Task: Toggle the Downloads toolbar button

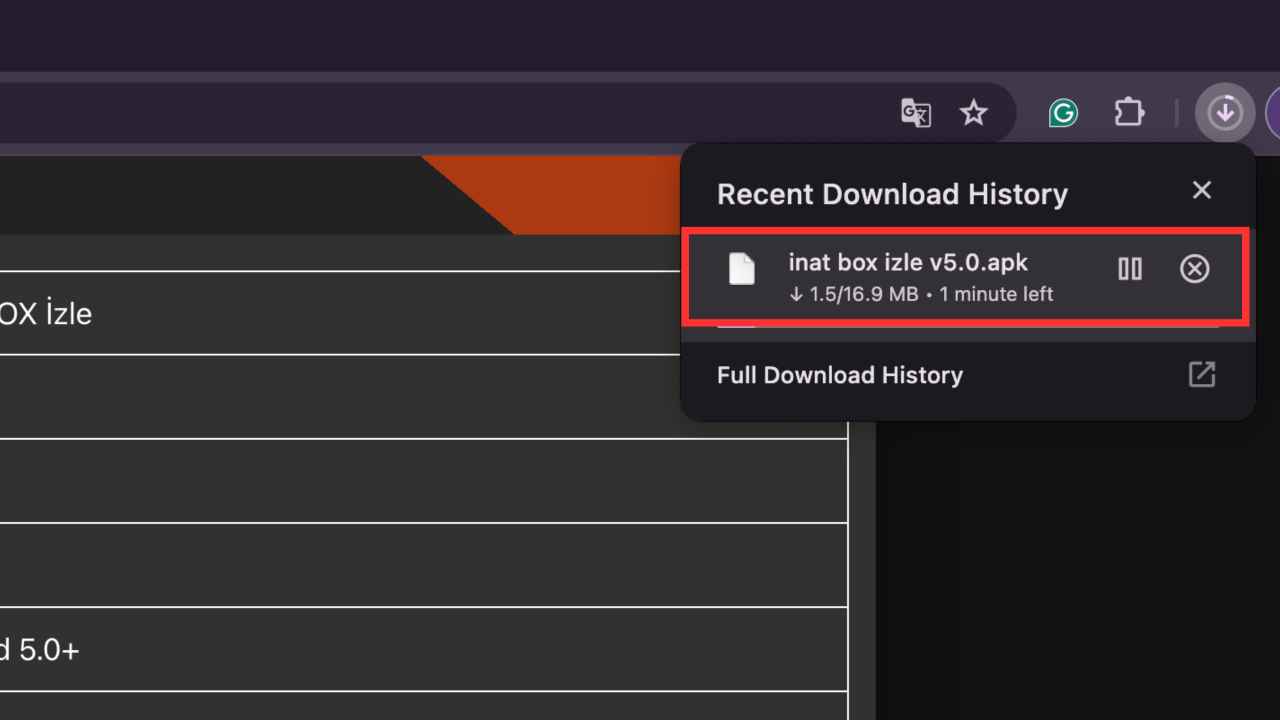Action: click(1224, 113)
